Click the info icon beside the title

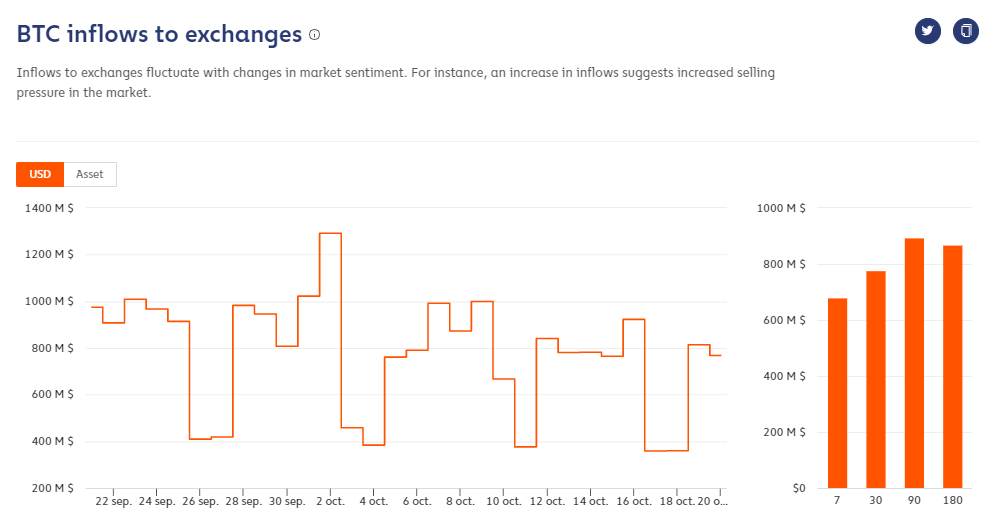tap(315, 34)
